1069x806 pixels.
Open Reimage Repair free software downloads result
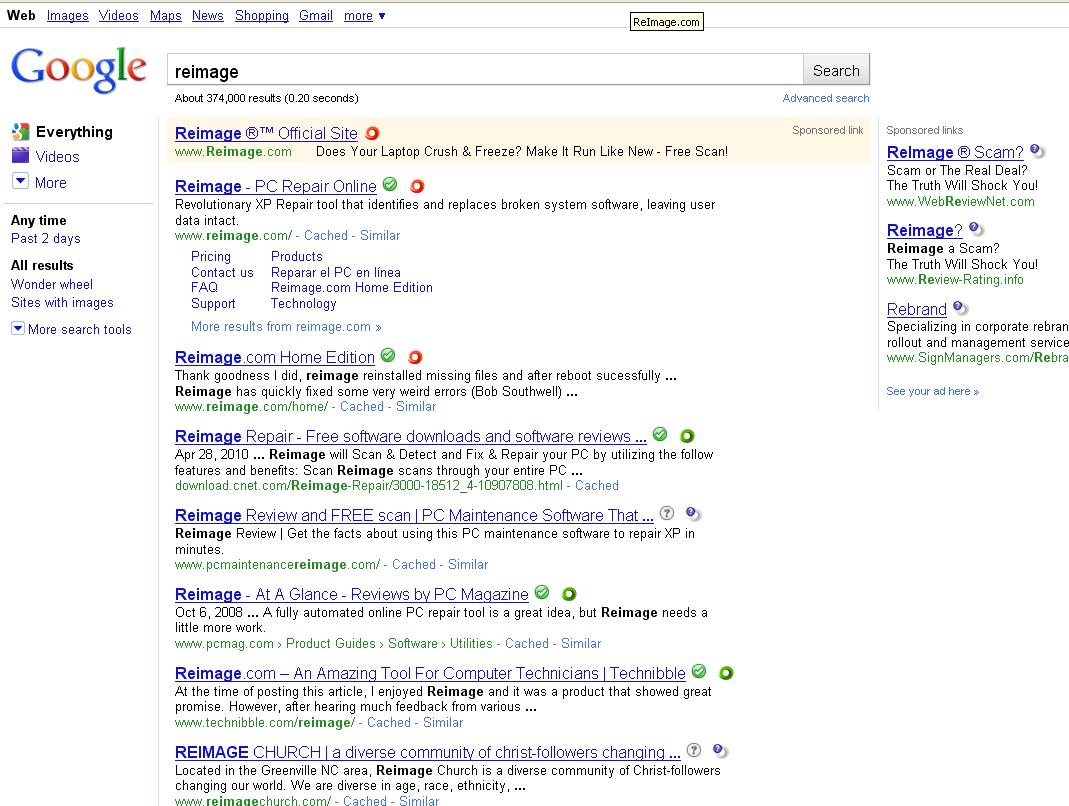click(410, 436)
